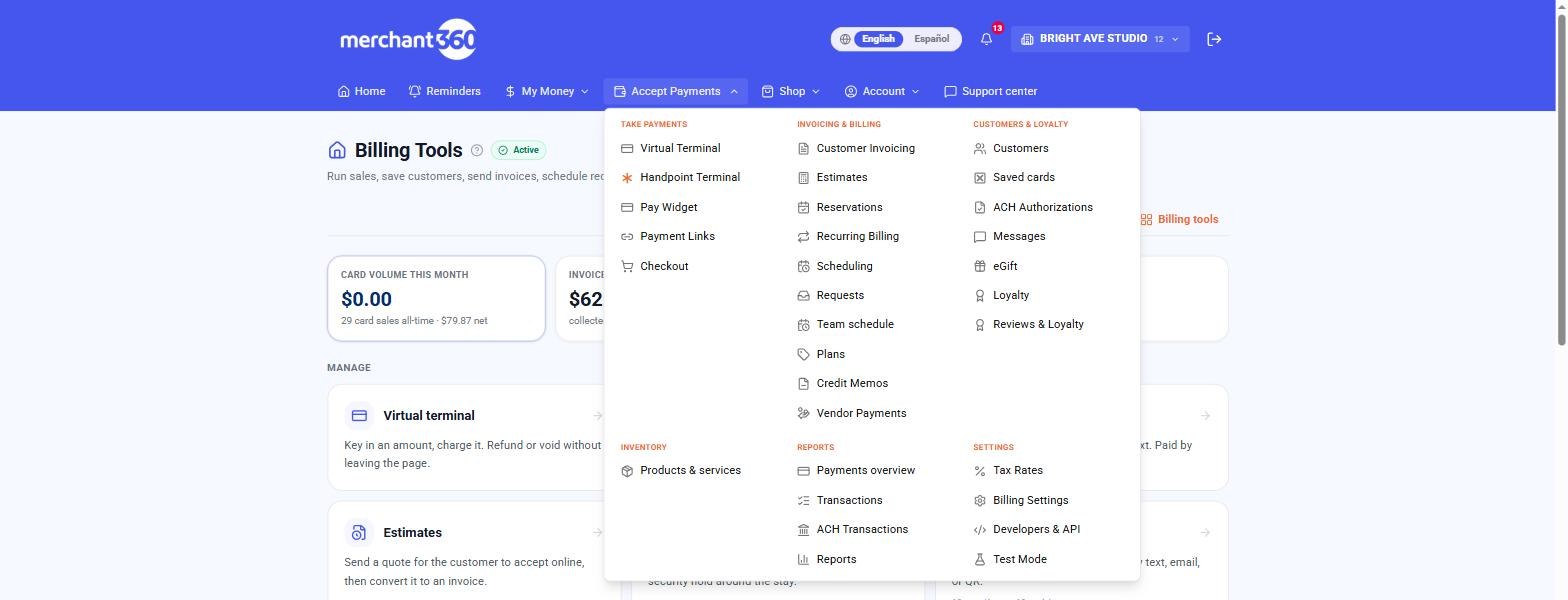This screenshot has width=1568, height=600.
Task: Open Transactions under Reports
Action: [849, 500]
